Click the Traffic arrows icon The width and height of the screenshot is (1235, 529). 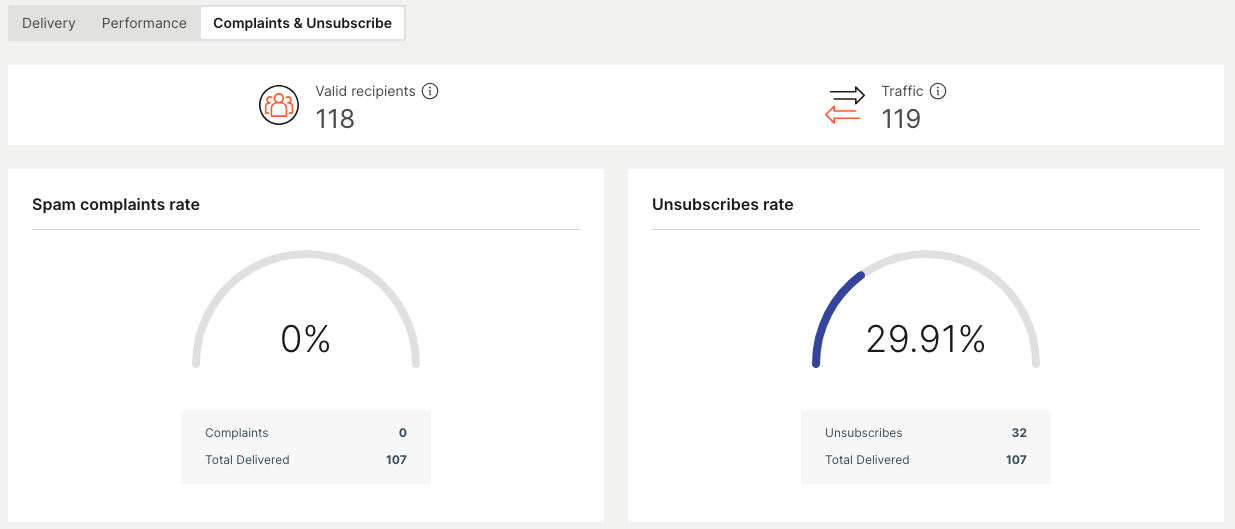[x=845, y=105]
